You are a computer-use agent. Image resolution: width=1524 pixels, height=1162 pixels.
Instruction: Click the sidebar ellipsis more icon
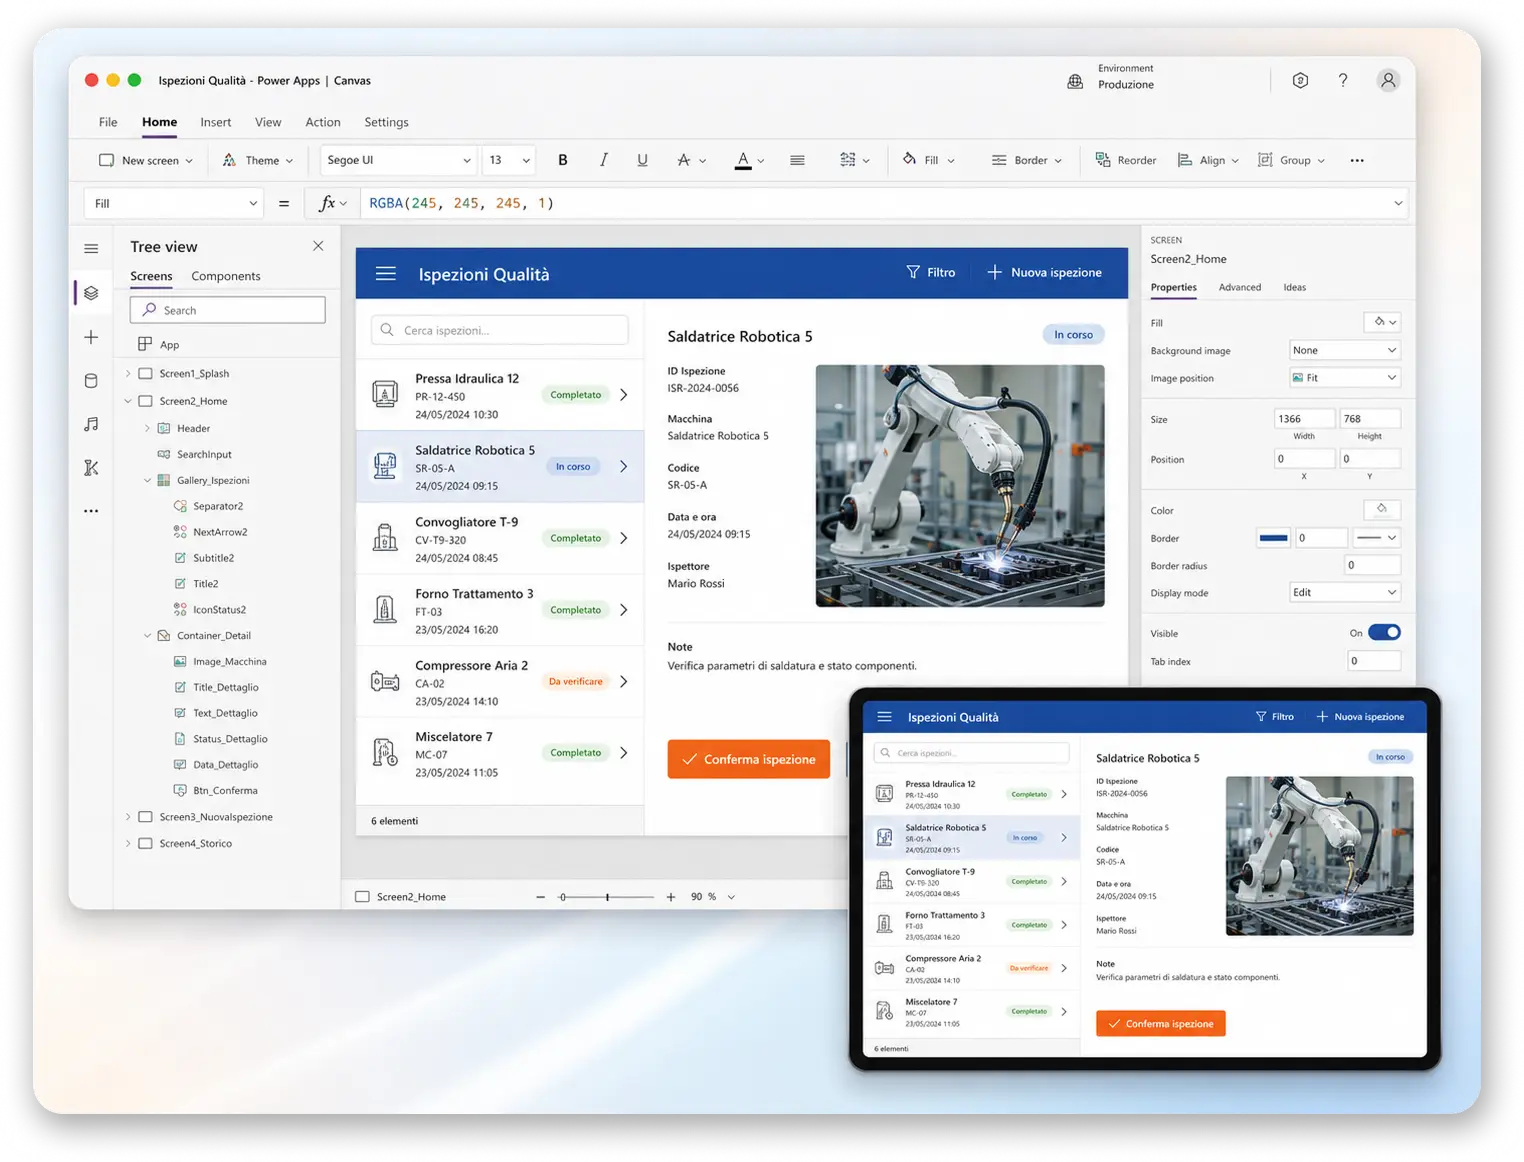tap(91, 511)
